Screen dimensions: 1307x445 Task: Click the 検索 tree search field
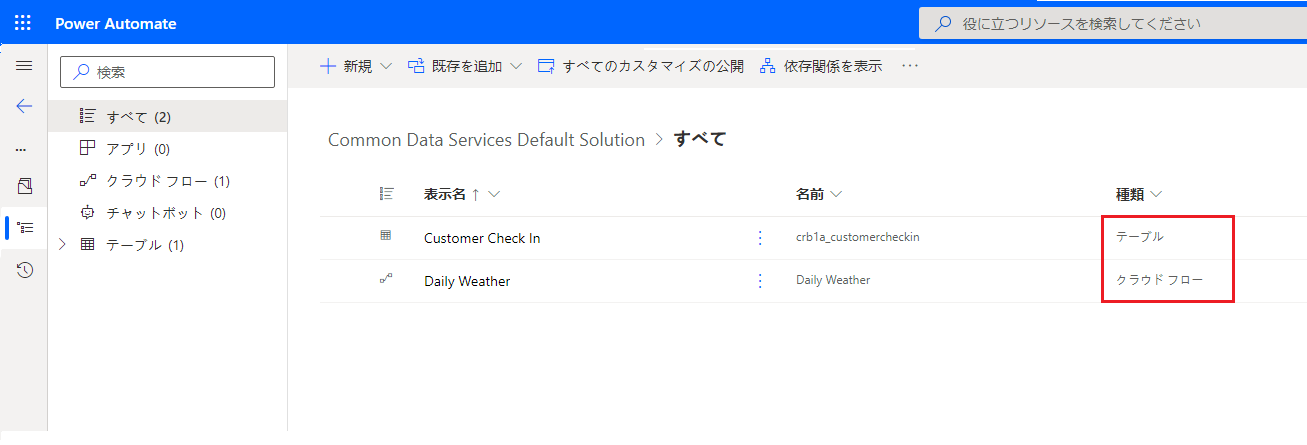(x=167, y=72)
